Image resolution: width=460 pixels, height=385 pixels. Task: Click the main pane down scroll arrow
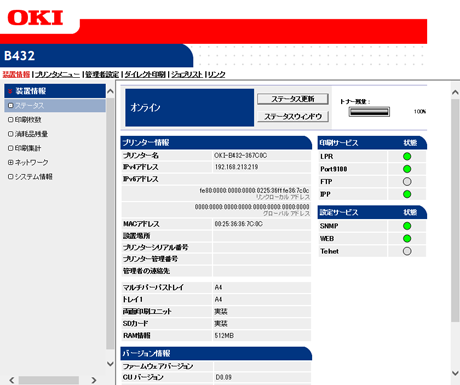point(455,373)
